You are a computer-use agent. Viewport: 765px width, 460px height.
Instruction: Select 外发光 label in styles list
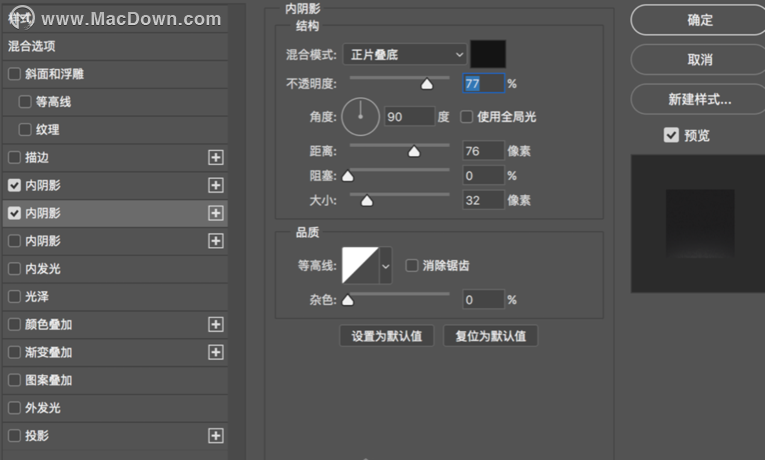[42, 408]
